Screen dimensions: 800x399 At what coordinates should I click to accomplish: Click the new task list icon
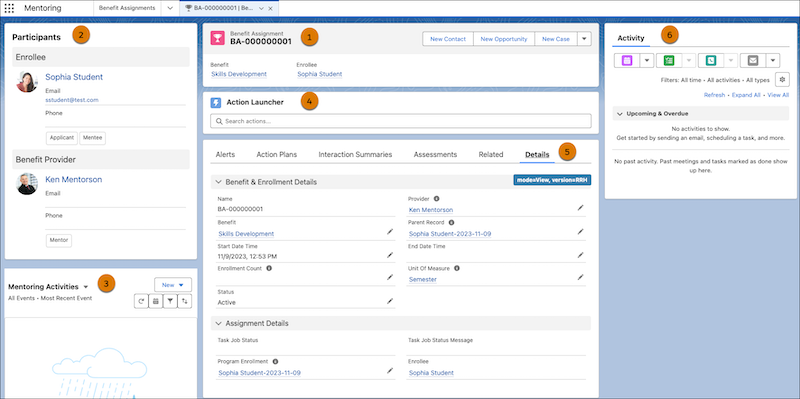[x=669, y=60]
